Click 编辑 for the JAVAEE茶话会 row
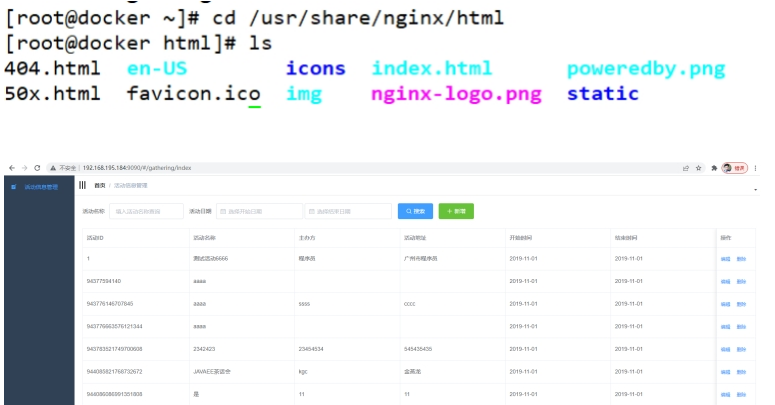Screen dimensions: 775x405 pyautogui.click(x=725, y=372)
